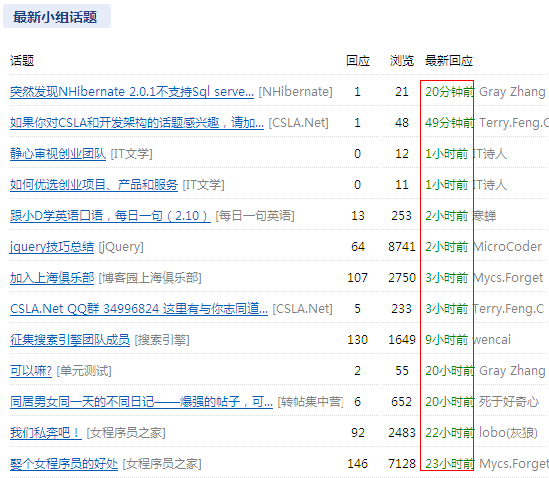Image resolution: width=549 pixels, height=478 pixels.
Task: Open the CSLA和开发架构 topic link
Action: pyautogui.click(x=137, y=123)
